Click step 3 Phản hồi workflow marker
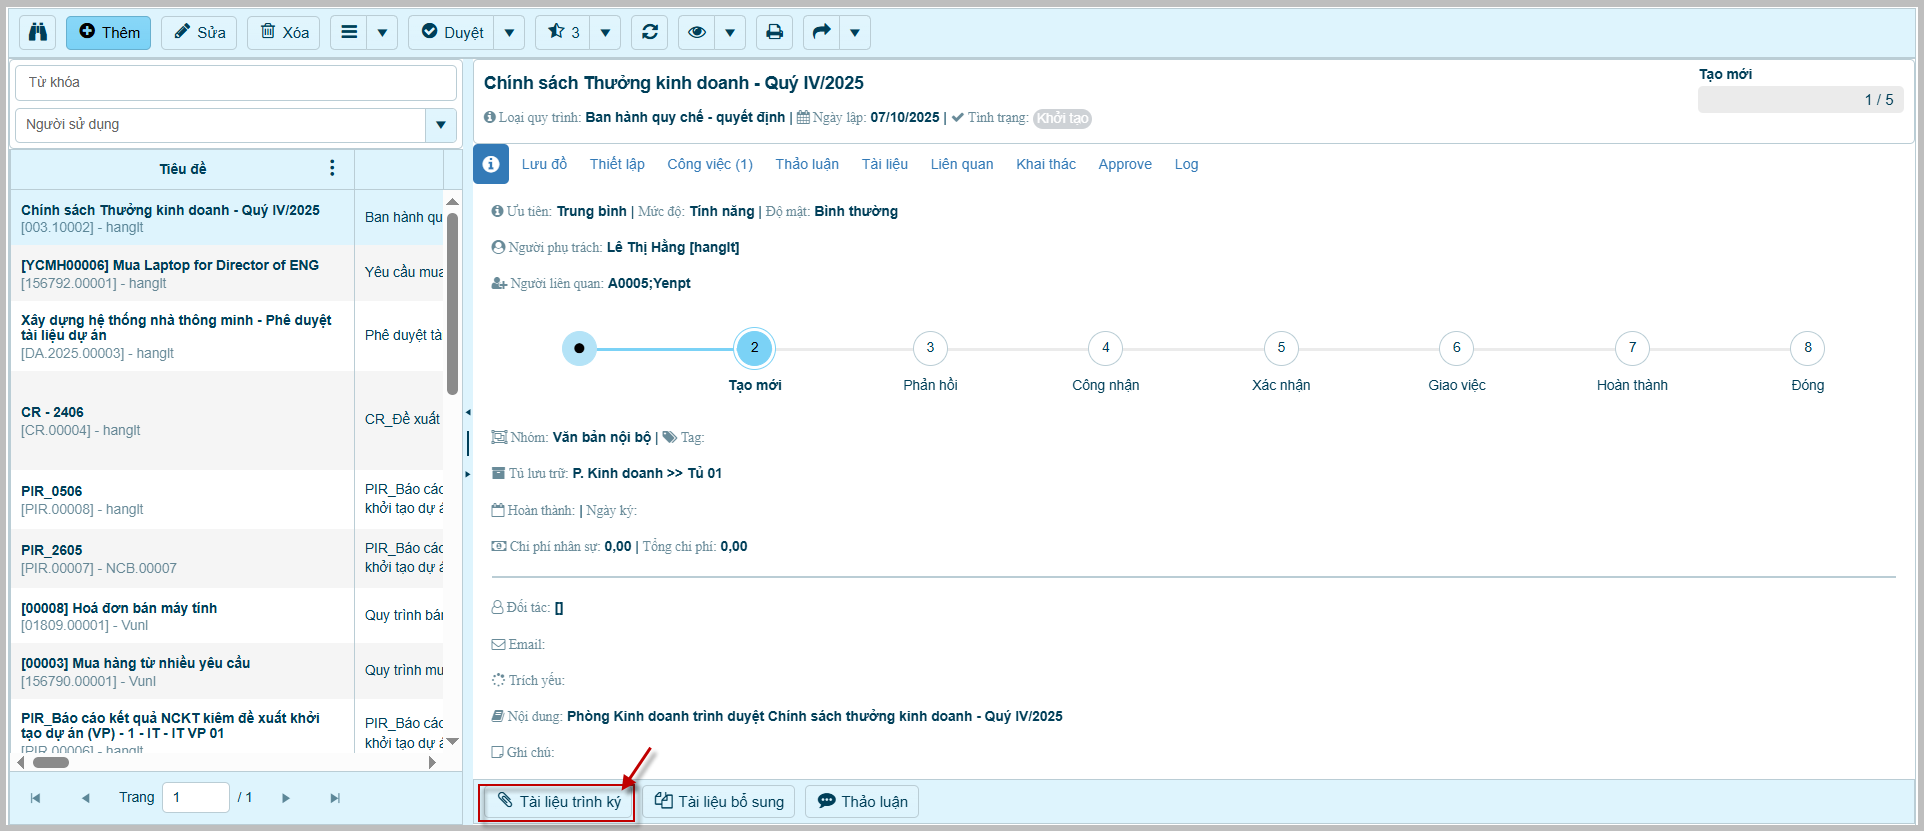This screenshot has width=1924, height=831. click(x=930, y=348)
